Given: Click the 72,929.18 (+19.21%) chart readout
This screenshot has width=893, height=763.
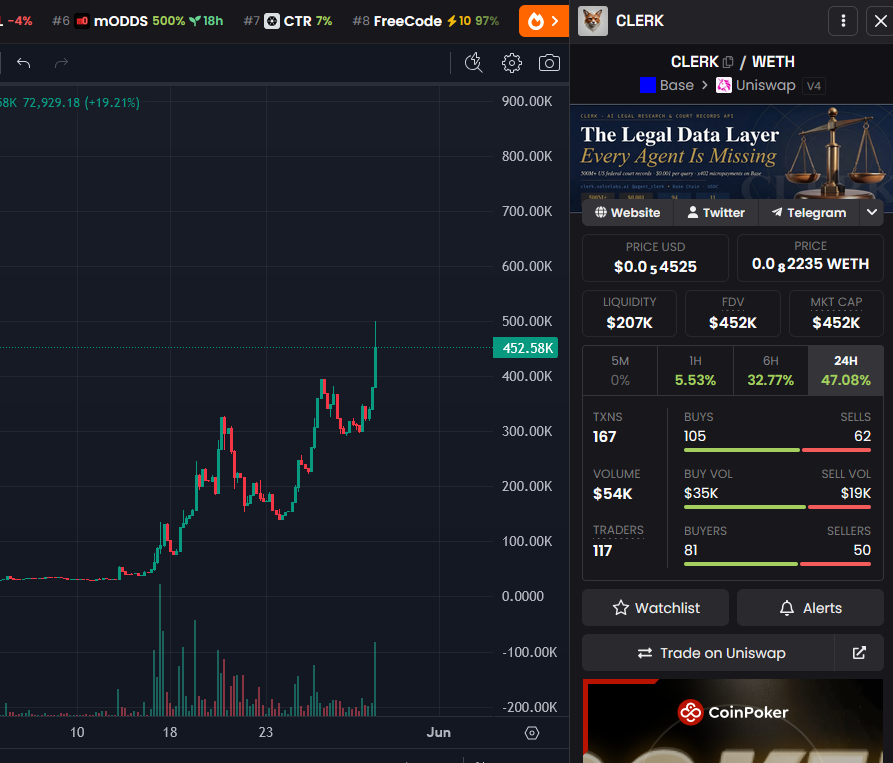Looking at the screenshot, I should (81, 102).
